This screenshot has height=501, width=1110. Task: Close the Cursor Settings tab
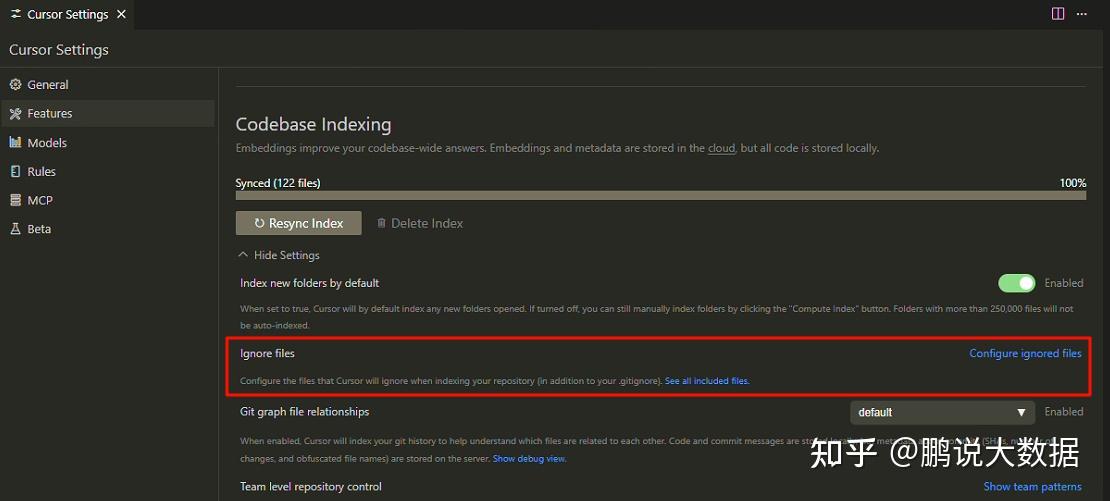121,15
